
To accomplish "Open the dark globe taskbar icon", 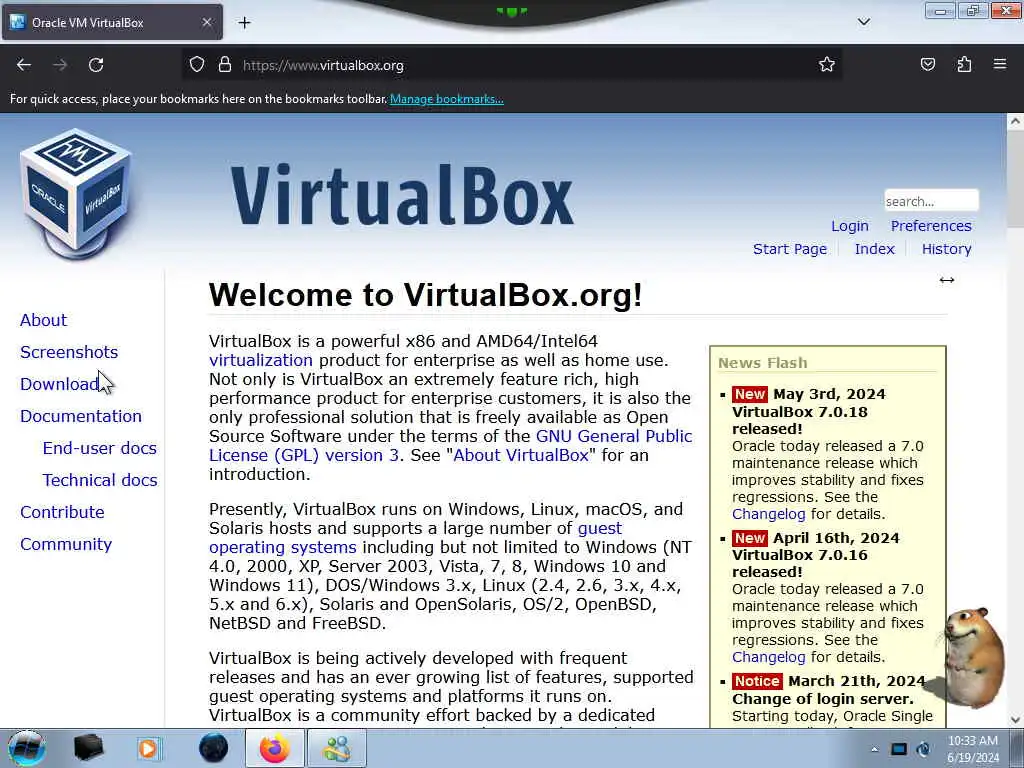I will tap(213, 748).
